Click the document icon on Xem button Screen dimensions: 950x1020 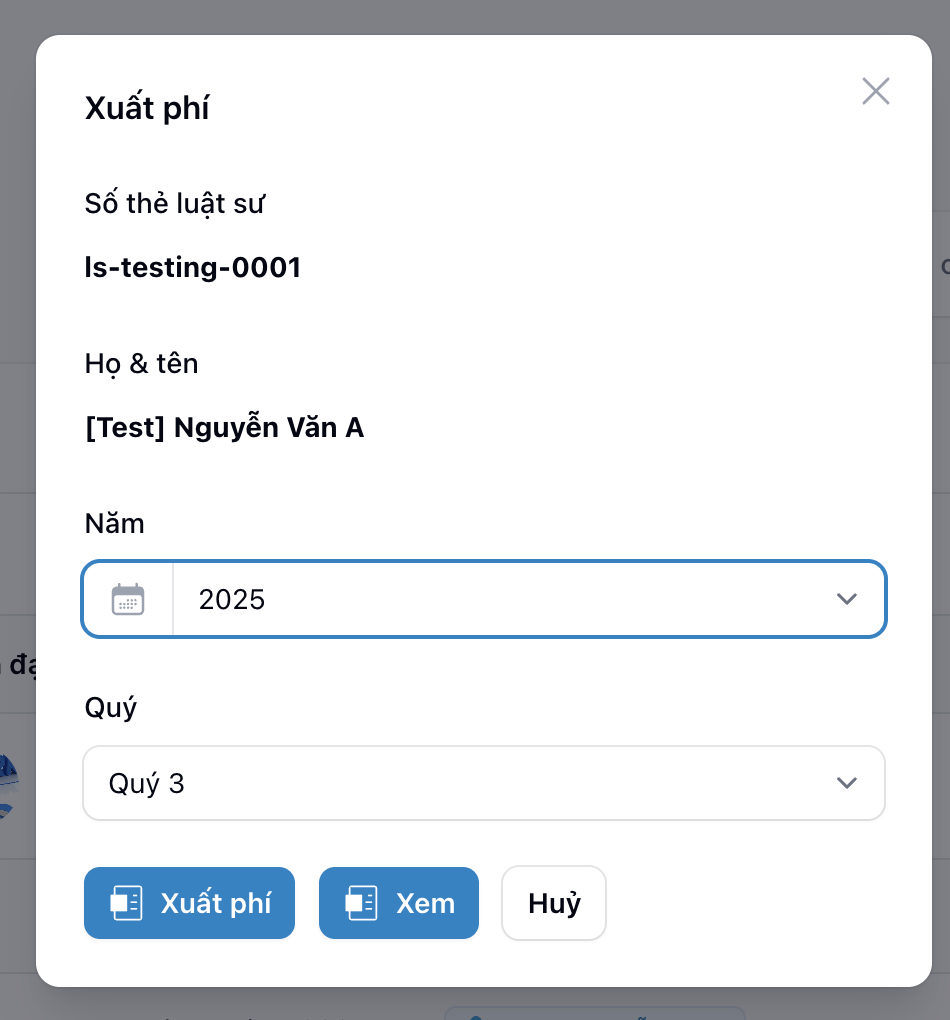click(x=361, y=903)
